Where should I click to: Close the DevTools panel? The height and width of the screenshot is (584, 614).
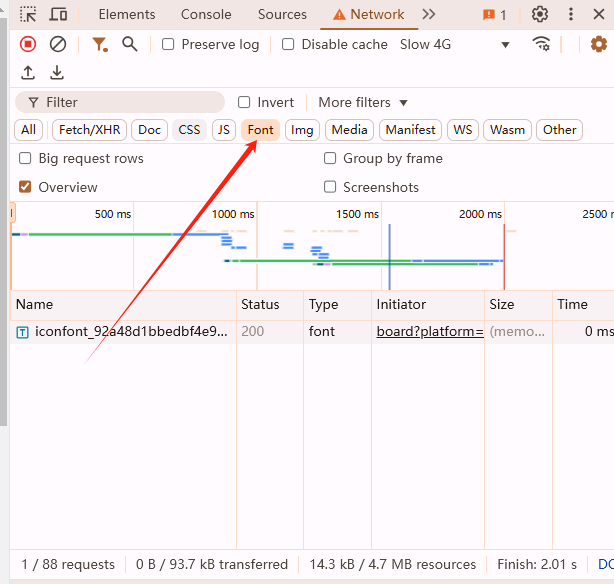(599, 14)
